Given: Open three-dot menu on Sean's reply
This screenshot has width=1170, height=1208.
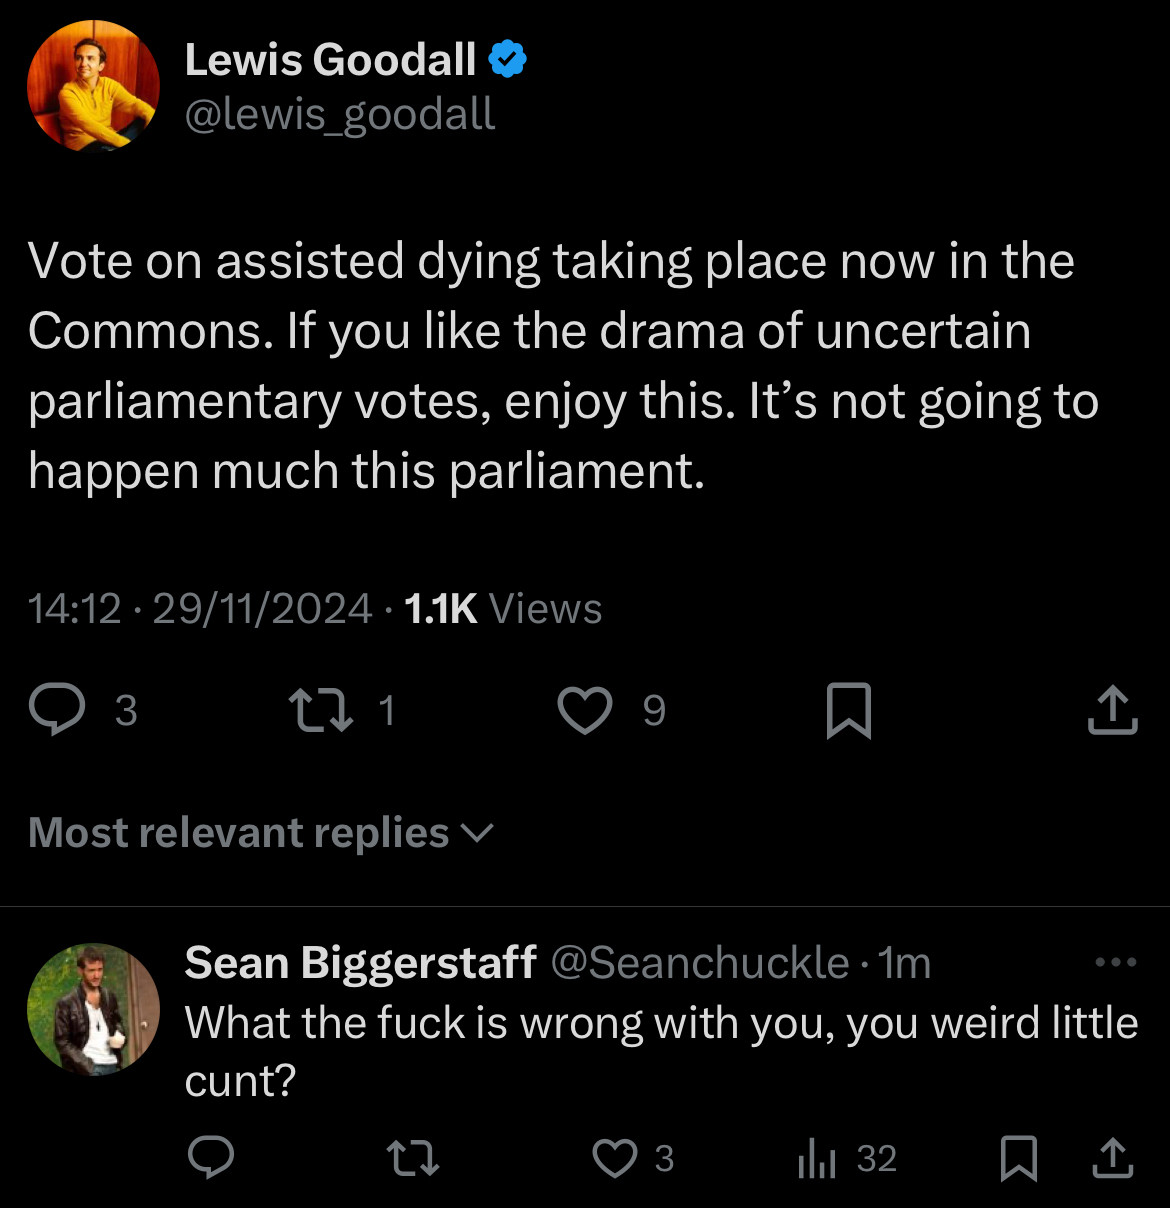Looking at the screenshot, I should click(x=1116, y=962).
